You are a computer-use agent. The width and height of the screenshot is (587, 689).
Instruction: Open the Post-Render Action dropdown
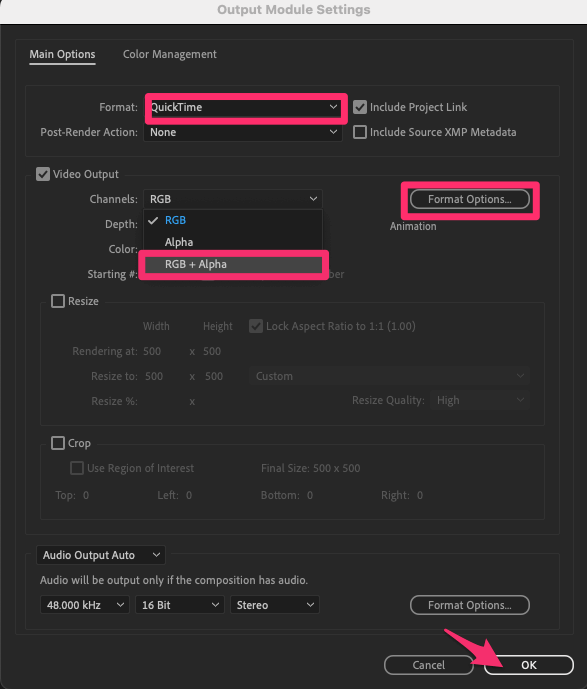[x=243, y=132]
